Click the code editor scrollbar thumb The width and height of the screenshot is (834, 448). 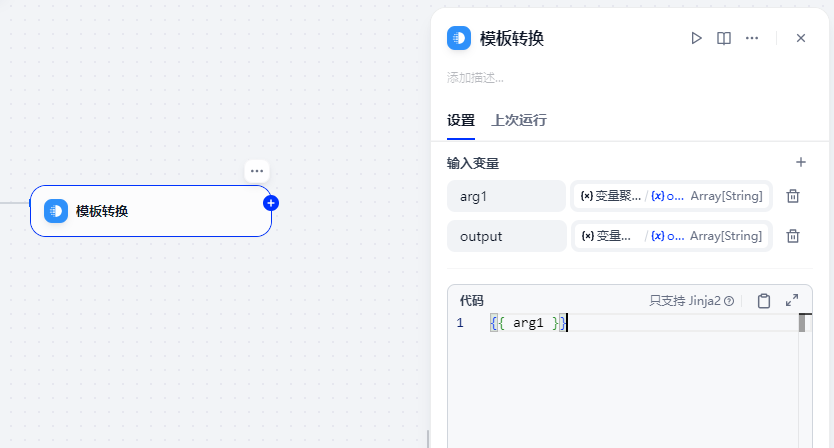click(802, 323)
